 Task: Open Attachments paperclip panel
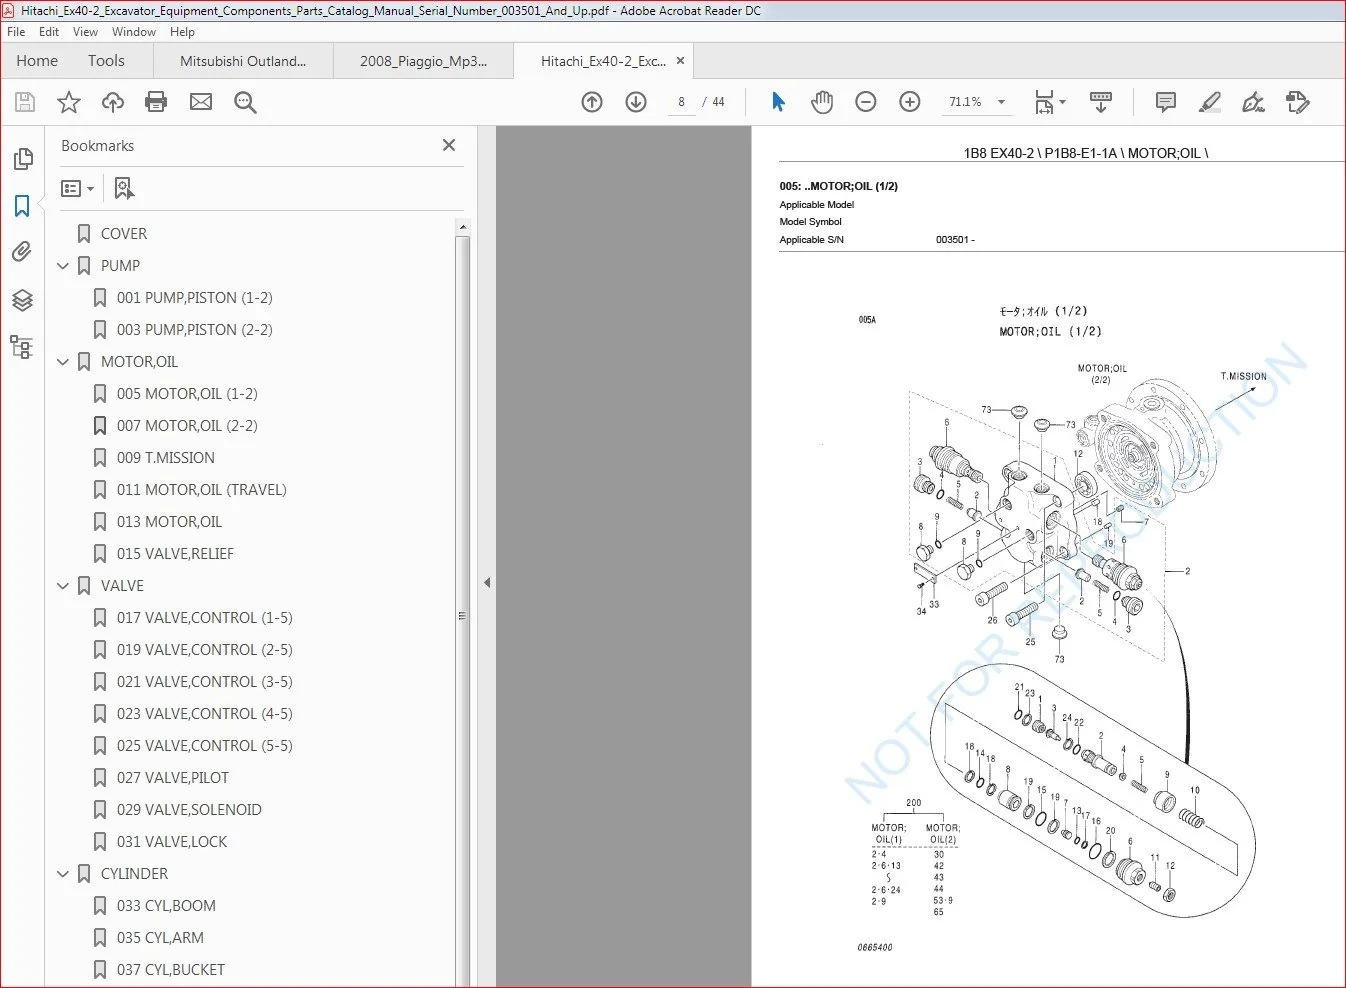click(22, 252)
